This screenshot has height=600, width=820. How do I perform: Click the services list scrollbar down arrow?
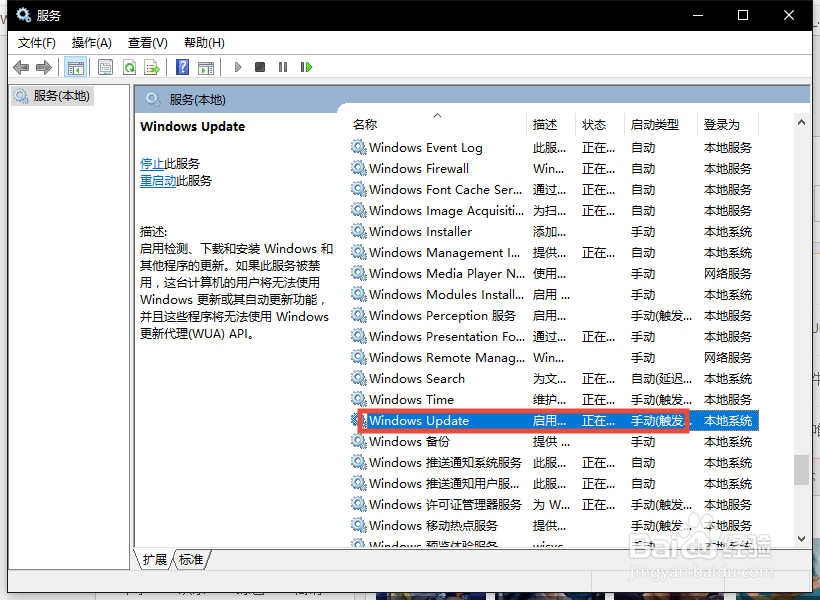click(801, 539)
